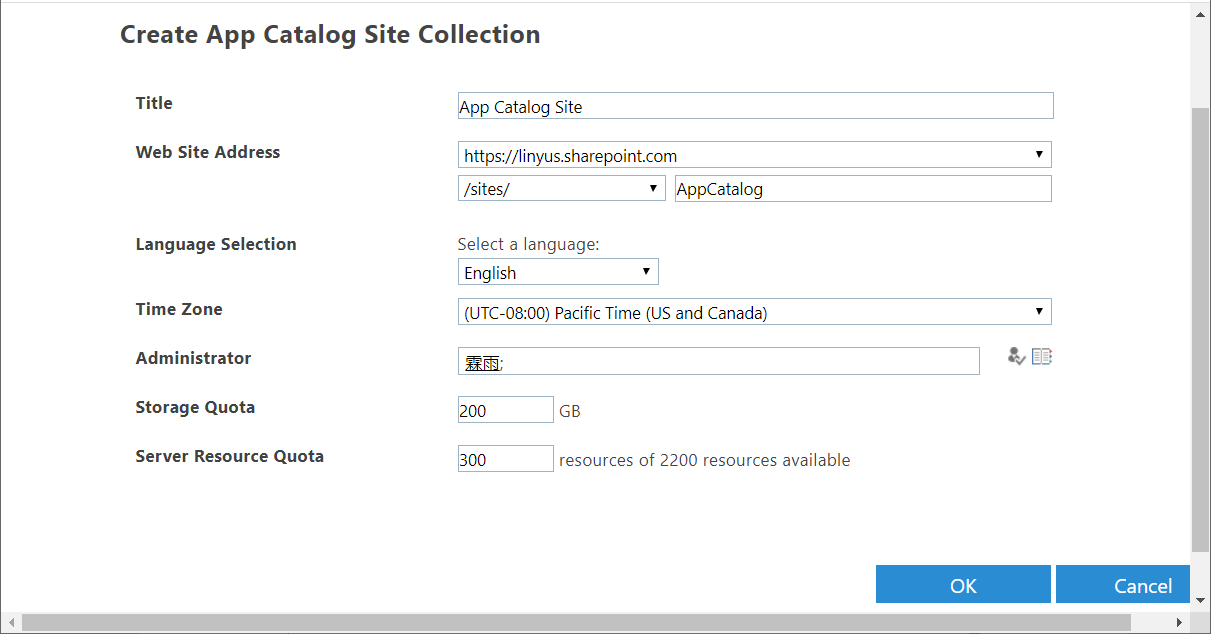
Task: Focus the Storage Quota 200 field
Action: click(x=505, y=410)
